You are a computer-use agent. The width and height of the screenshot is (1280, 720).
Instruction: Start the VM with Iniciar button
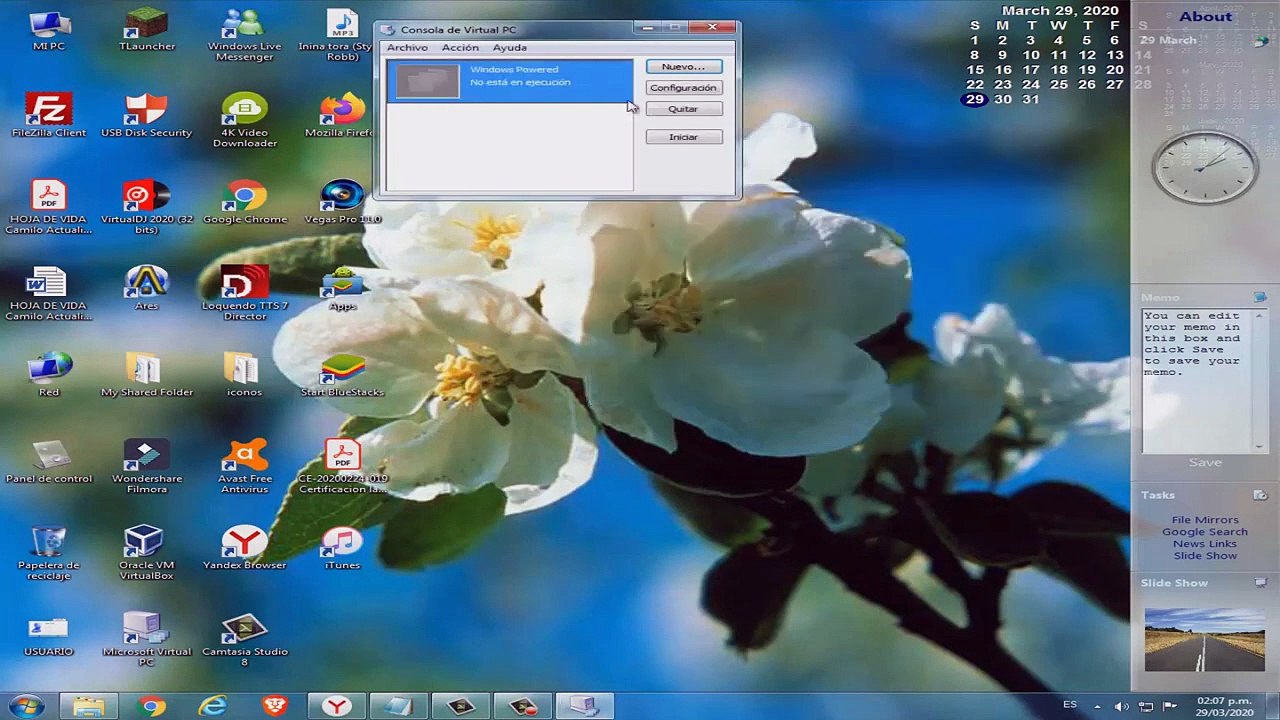pyautogui.click(x=684, y=137)
